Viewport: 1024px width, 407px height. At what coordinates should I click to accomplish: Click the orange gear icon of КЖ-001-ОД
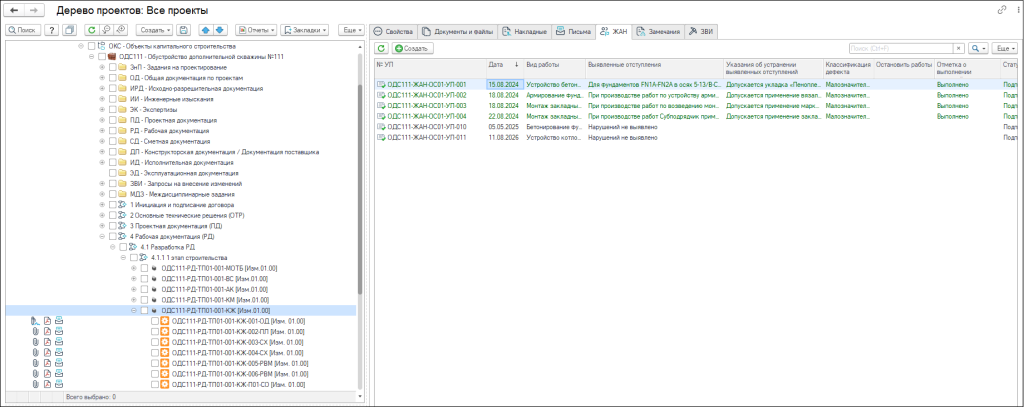pyautogui.click(x=165, y=321)
